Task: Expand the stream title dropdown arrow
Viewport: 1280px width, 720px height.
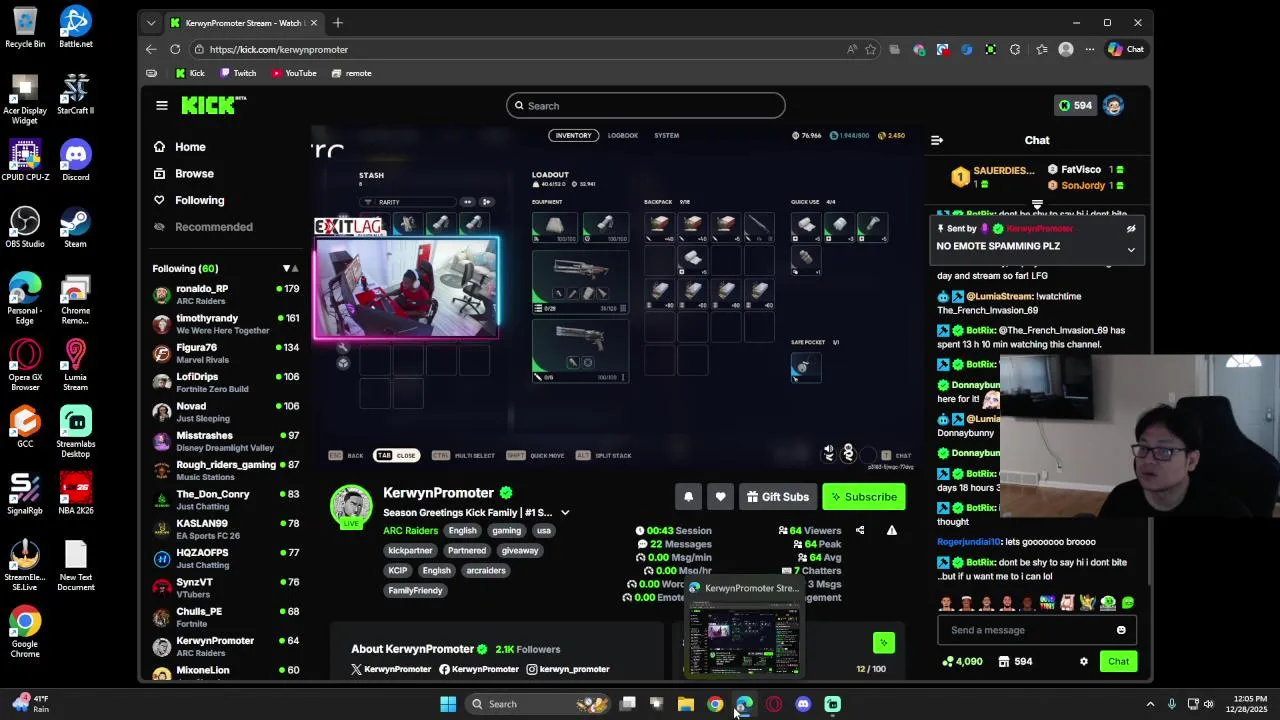Action: (565, 513)
